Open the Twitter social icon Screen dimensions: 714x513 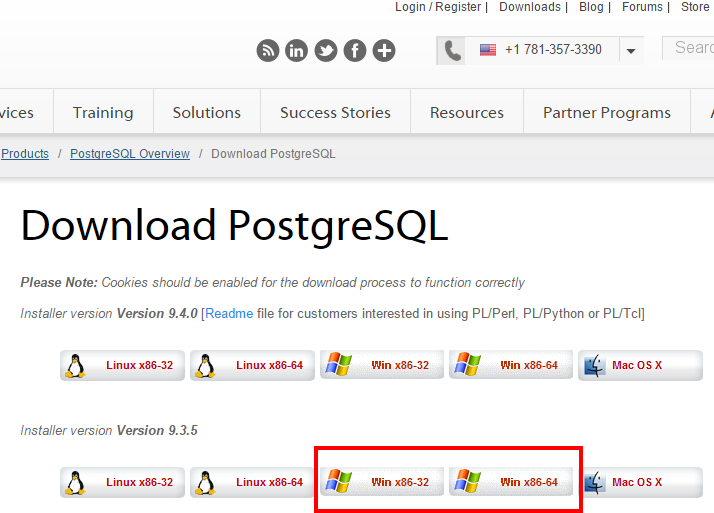[x=326, y=51]
